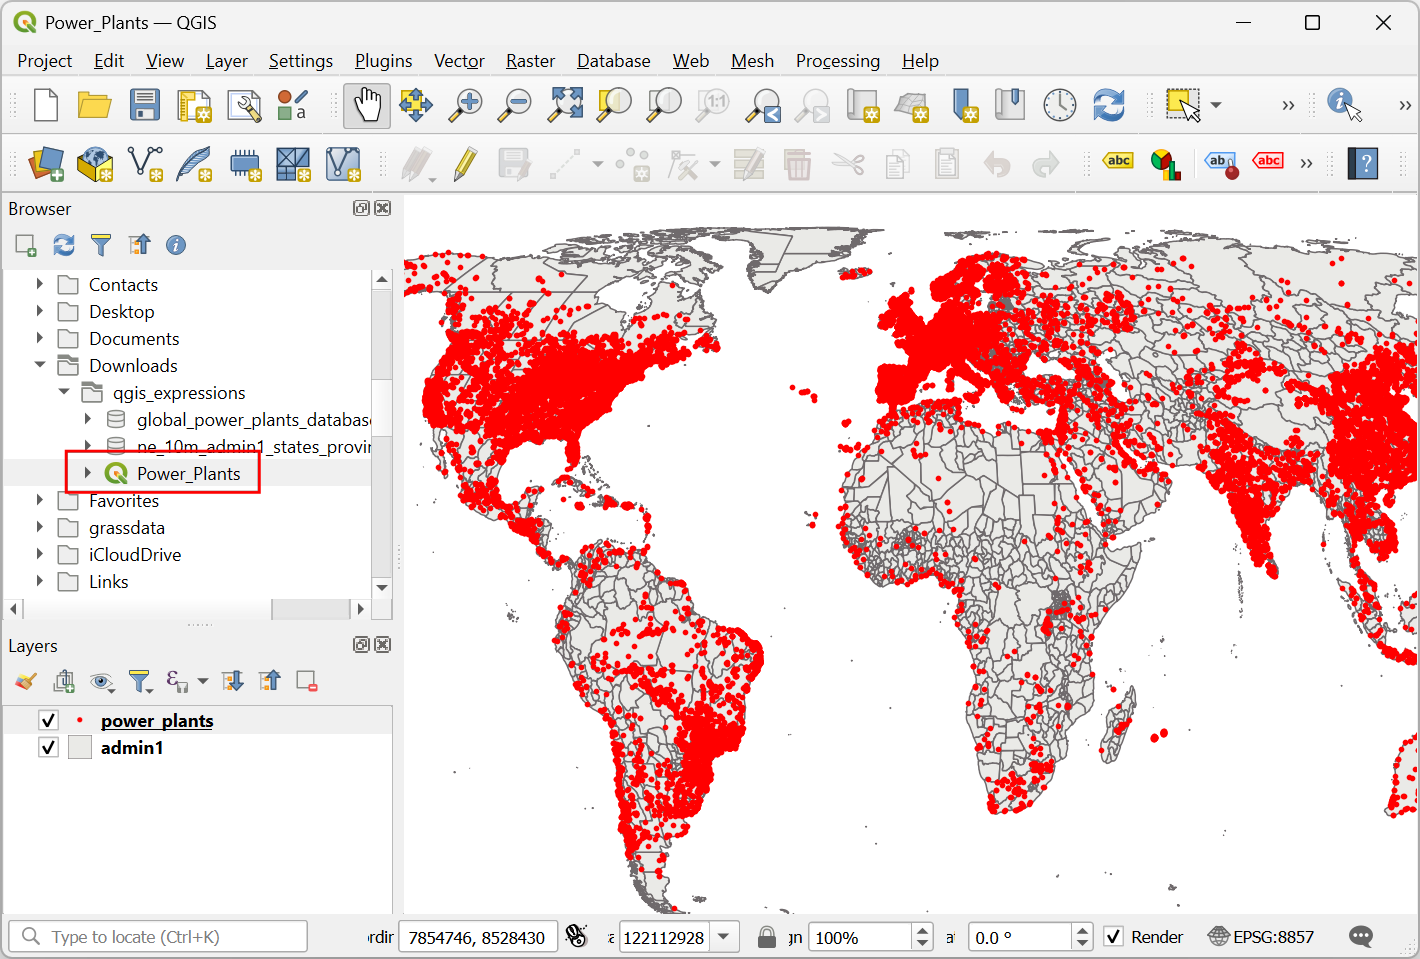Click the locator search field
Viewport: 1420px width, 959px height.
(x=158, y=937)
